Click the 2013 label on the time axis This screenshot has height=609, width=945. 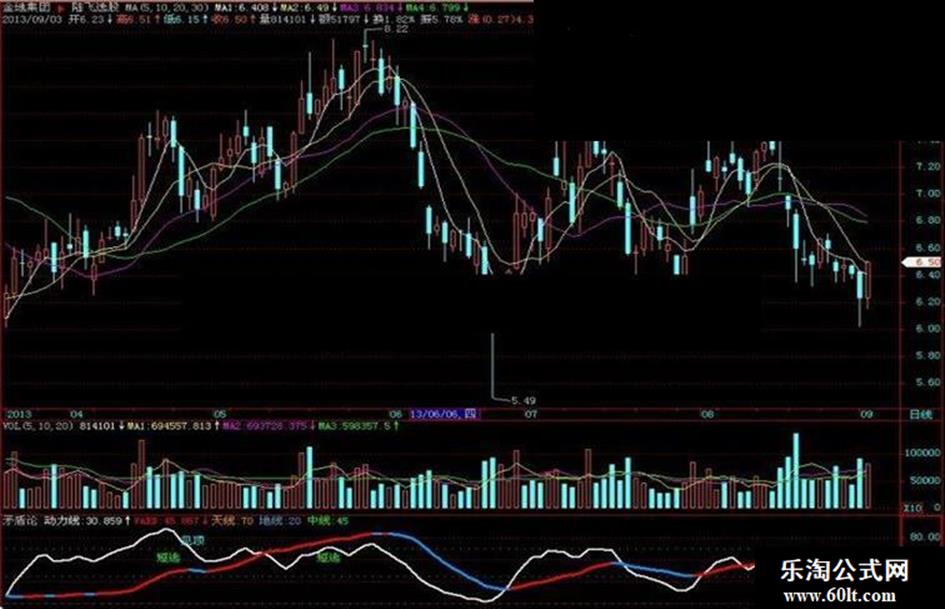pyautogui.click(x=17, y=414)
